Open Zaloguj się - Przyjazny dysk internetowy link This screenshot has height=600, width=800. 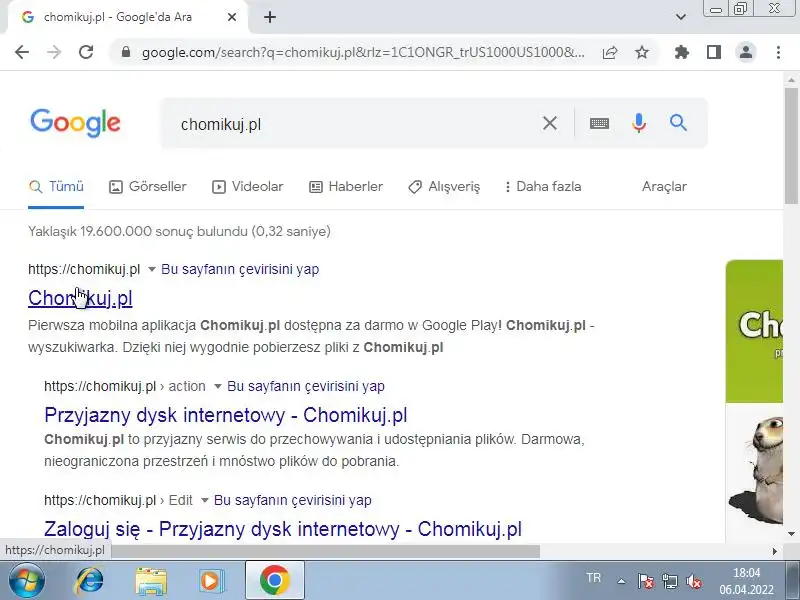[283, 529]
